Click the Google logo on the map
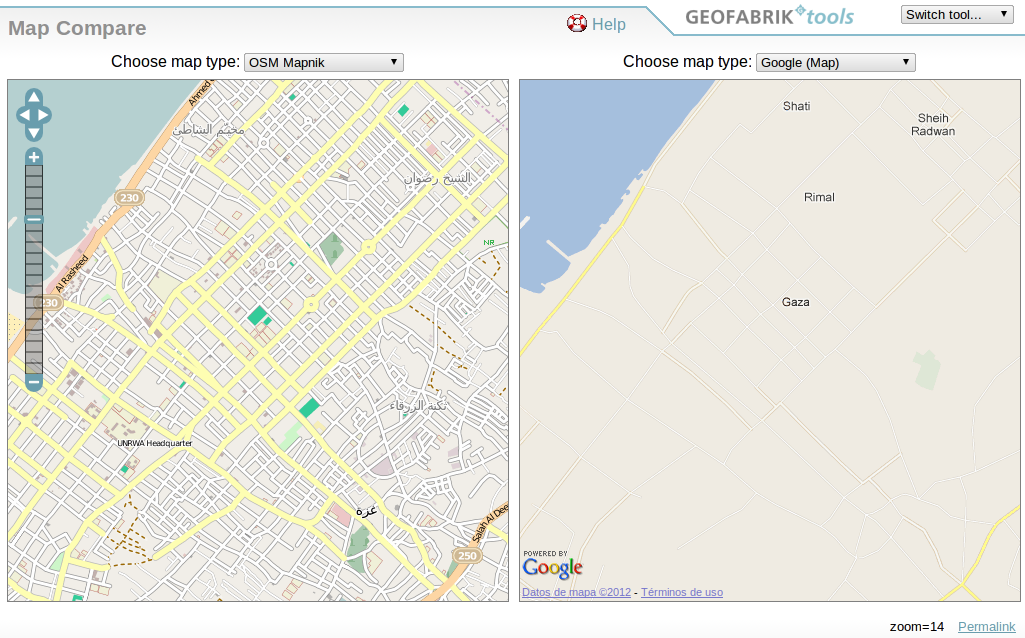The image size is (1025, 638). pyautogui.click(x=551, y=568)
